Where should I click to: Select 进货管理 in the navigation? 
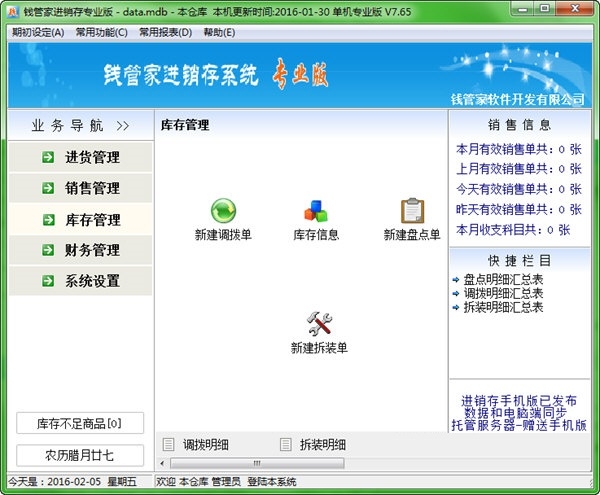[x=81, y=157]
